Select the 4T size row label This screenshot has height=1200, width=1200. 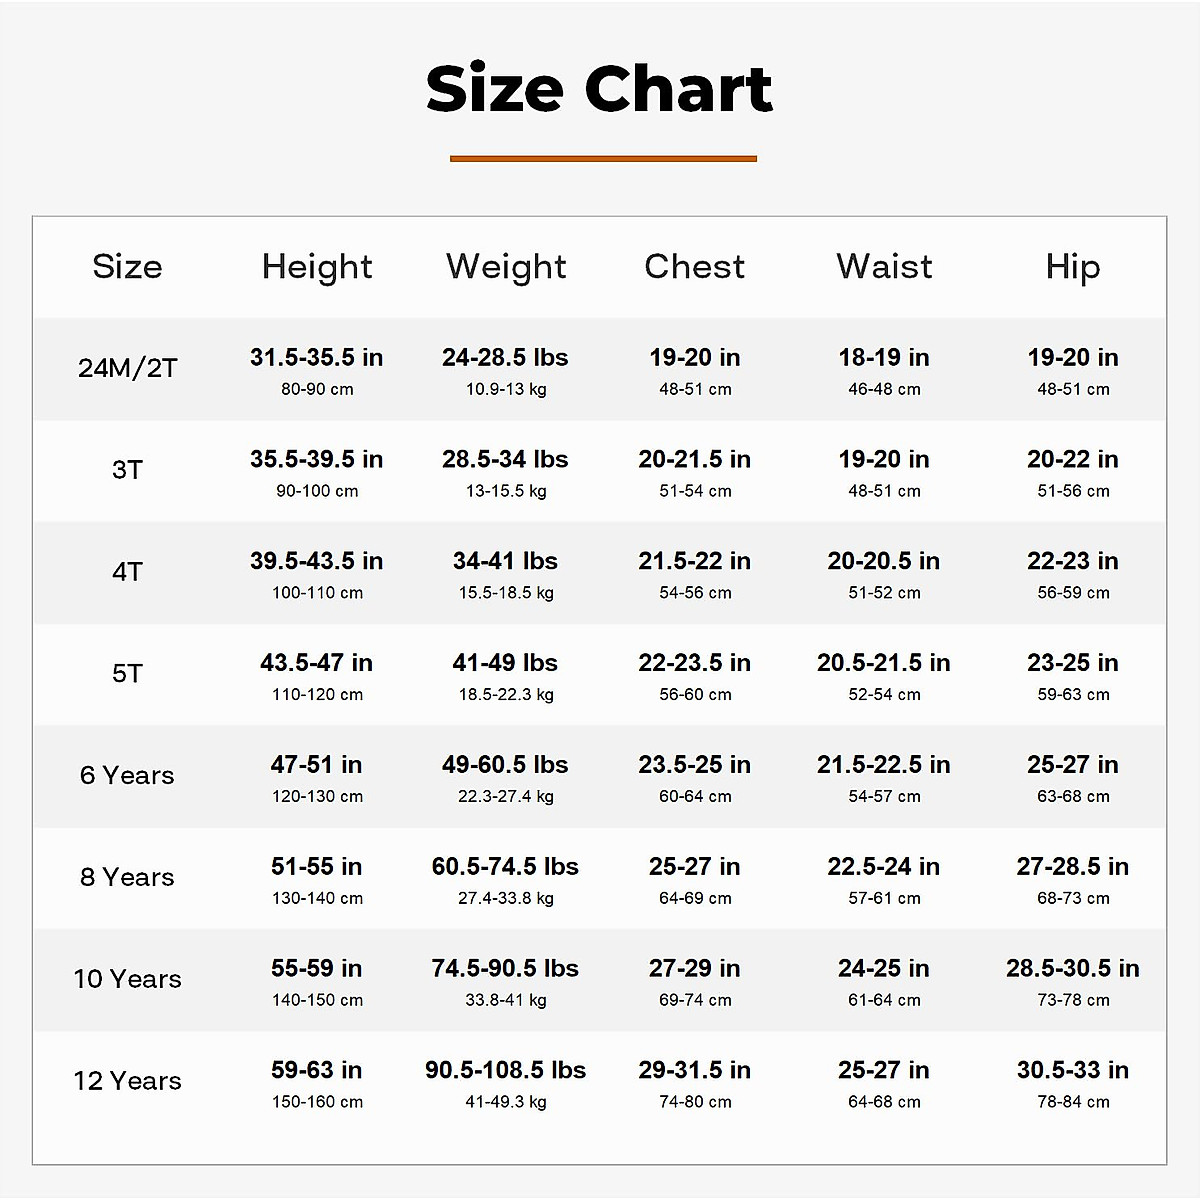coord(127,572)
